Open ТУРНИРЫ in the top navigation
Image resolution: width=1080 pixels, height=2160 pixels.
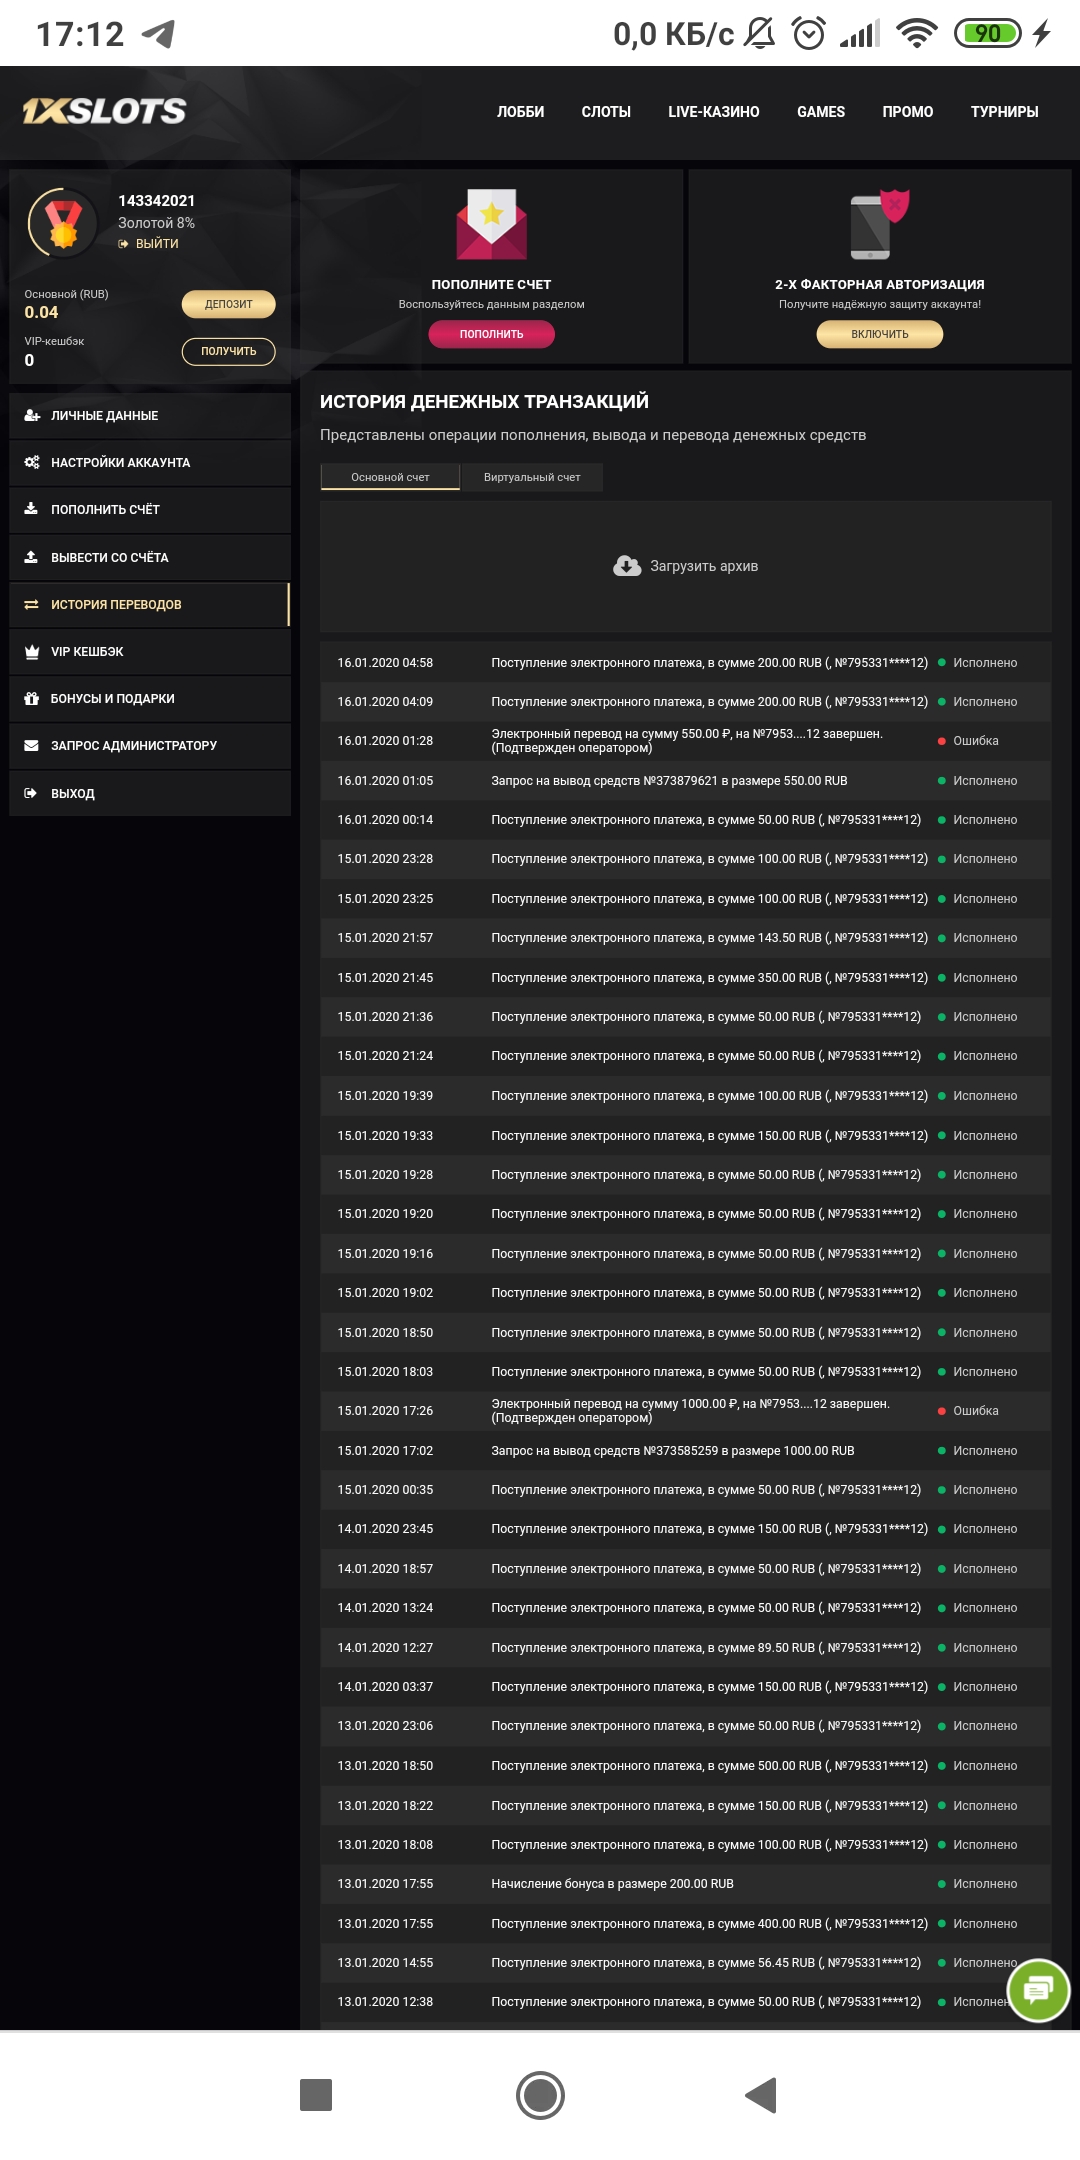coord(1004,112)
